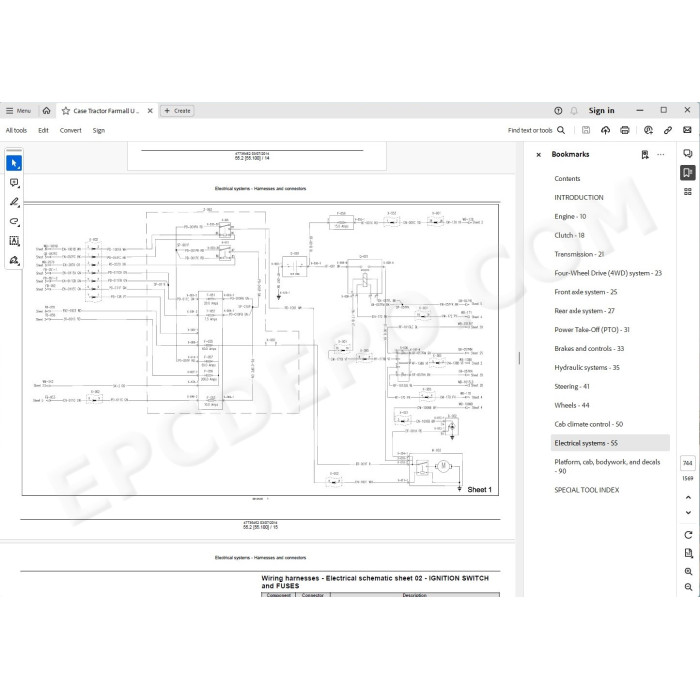700x700 pixels.
Task: Click Find text or tools search
Action: (536, 130)
